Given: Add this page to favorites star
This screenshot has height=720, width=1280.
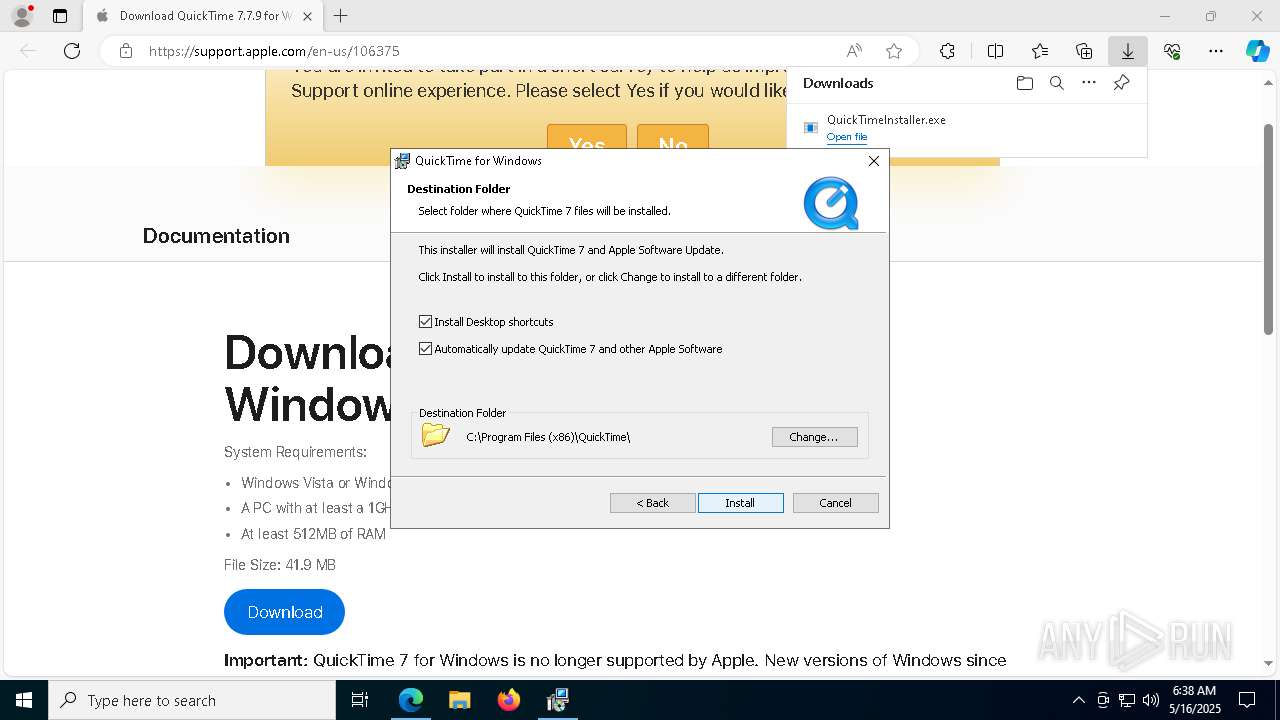Looking at the screenshot, I should pyautogui.click(x=894, y=51).
